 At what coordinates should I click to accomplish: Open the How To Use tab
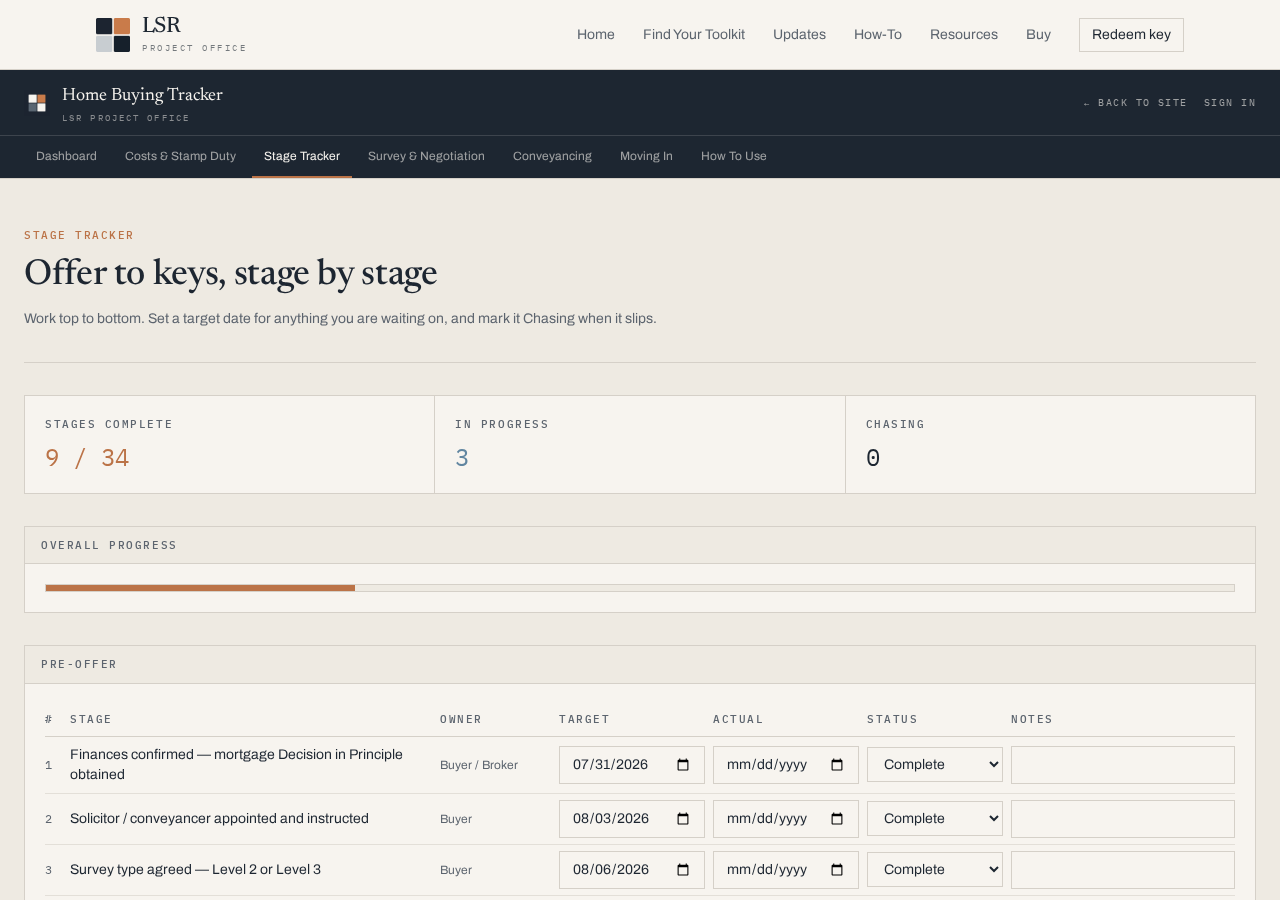tap(734, 157)
